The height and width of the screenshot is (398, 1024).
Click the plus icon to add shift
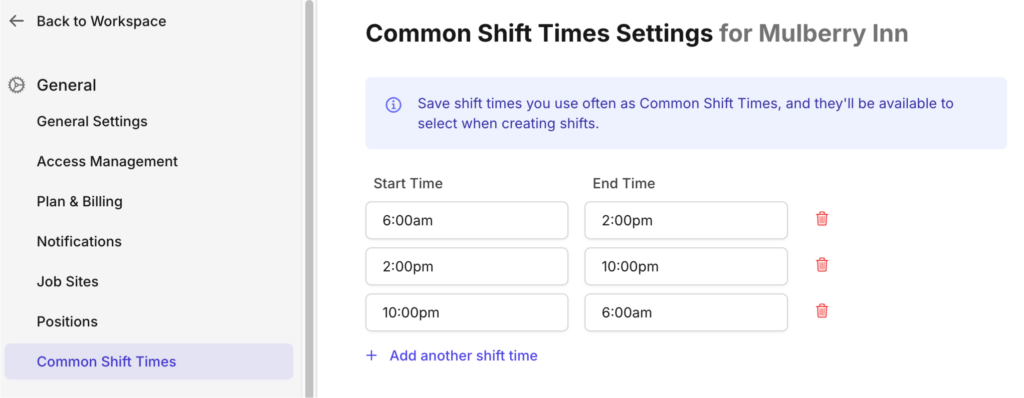point(372,356)
